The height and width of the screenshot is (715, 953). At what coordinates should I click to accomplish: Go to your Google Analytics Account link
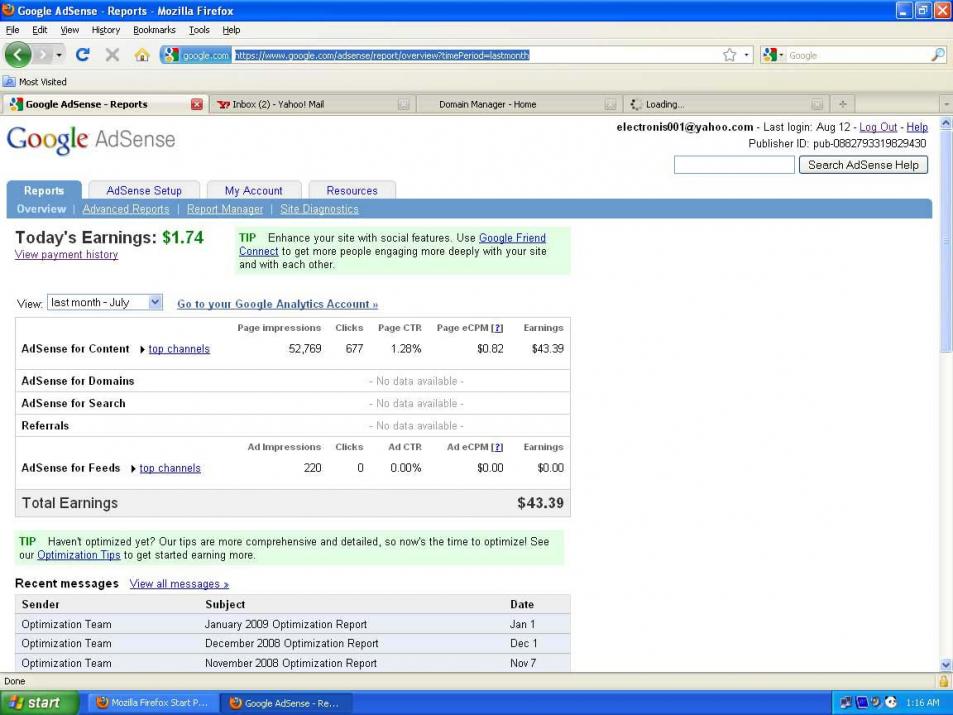pyautogui.click(x=277, y=304)
